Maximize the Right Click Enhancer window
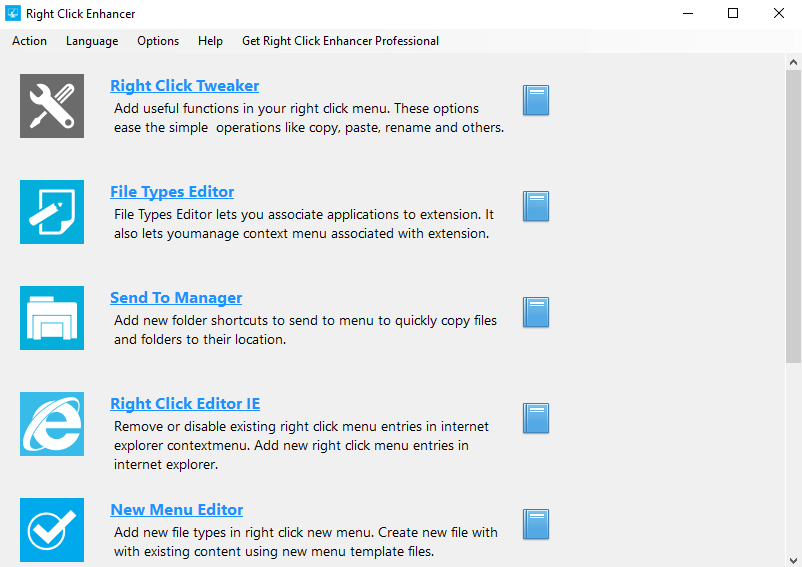The height and width of the screenshot is (567, 802). coord(733,13)
